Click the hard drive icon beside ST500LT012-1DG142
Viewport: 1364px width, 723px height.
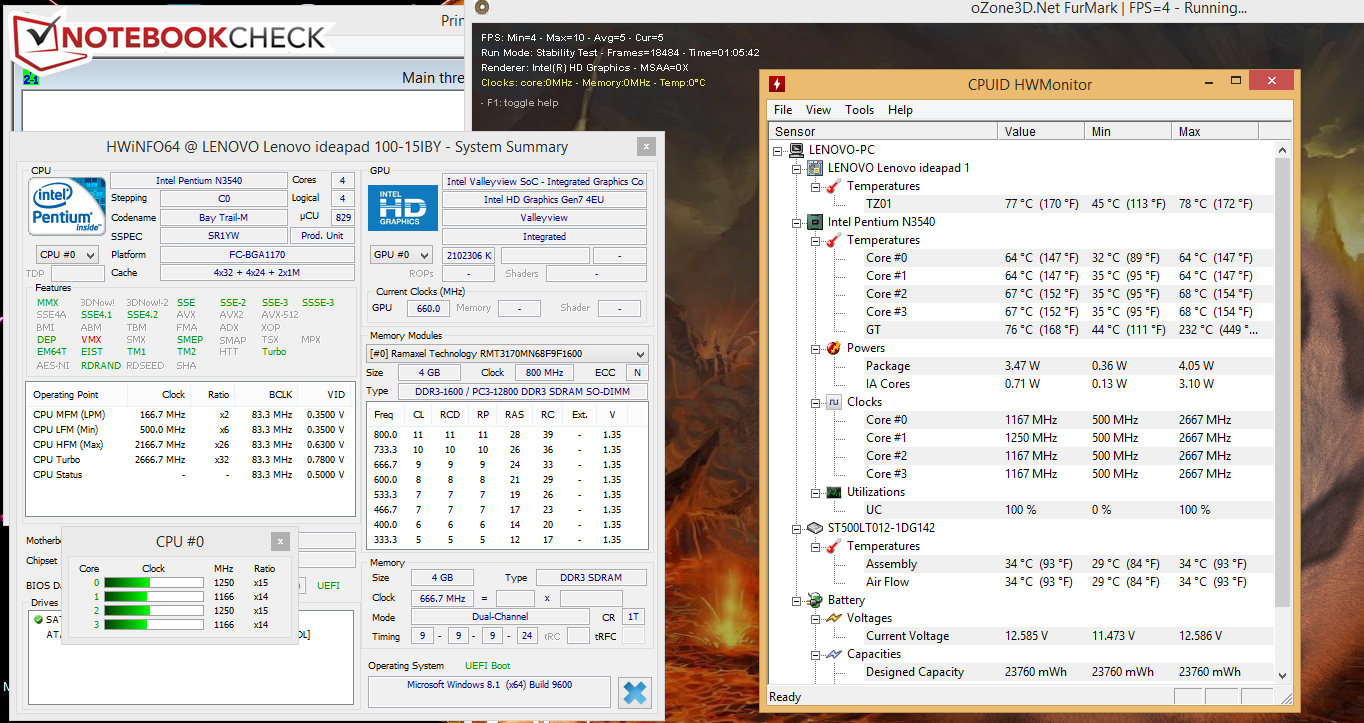pos(816,528)
